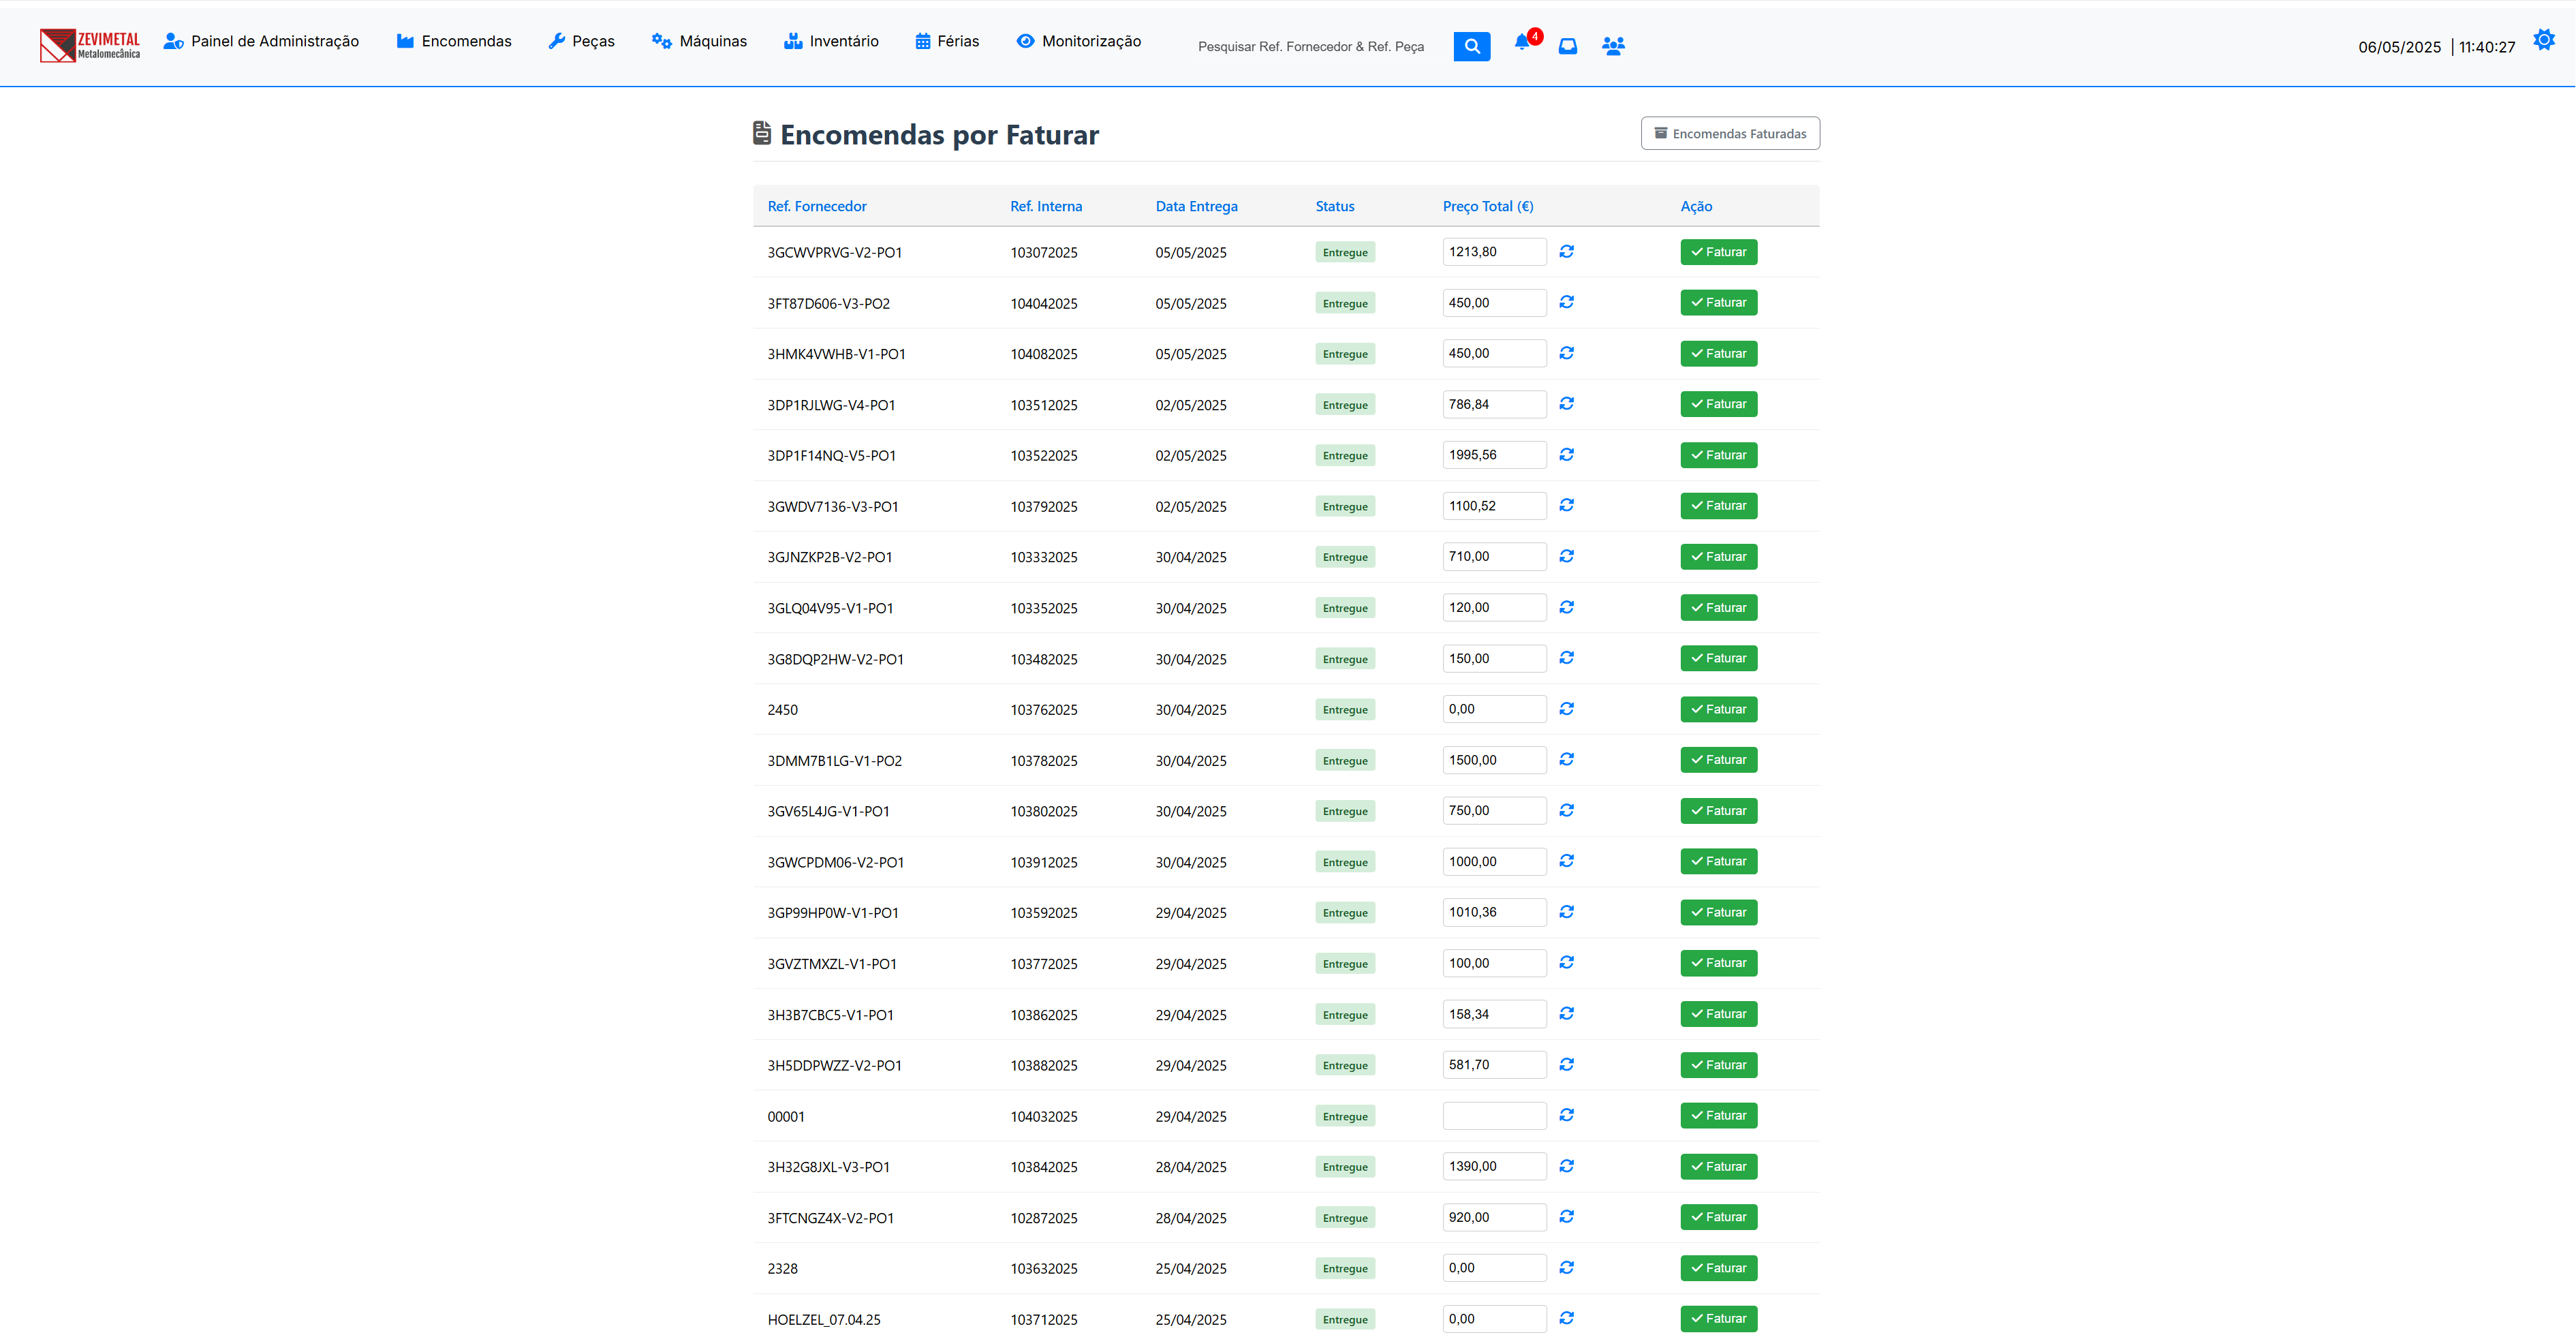Click Entregue badge for 3DMM7B1LG-V1-PO2
Image resolution: width=2576 pixels, height=1335 pixels.
[1344, 760]
